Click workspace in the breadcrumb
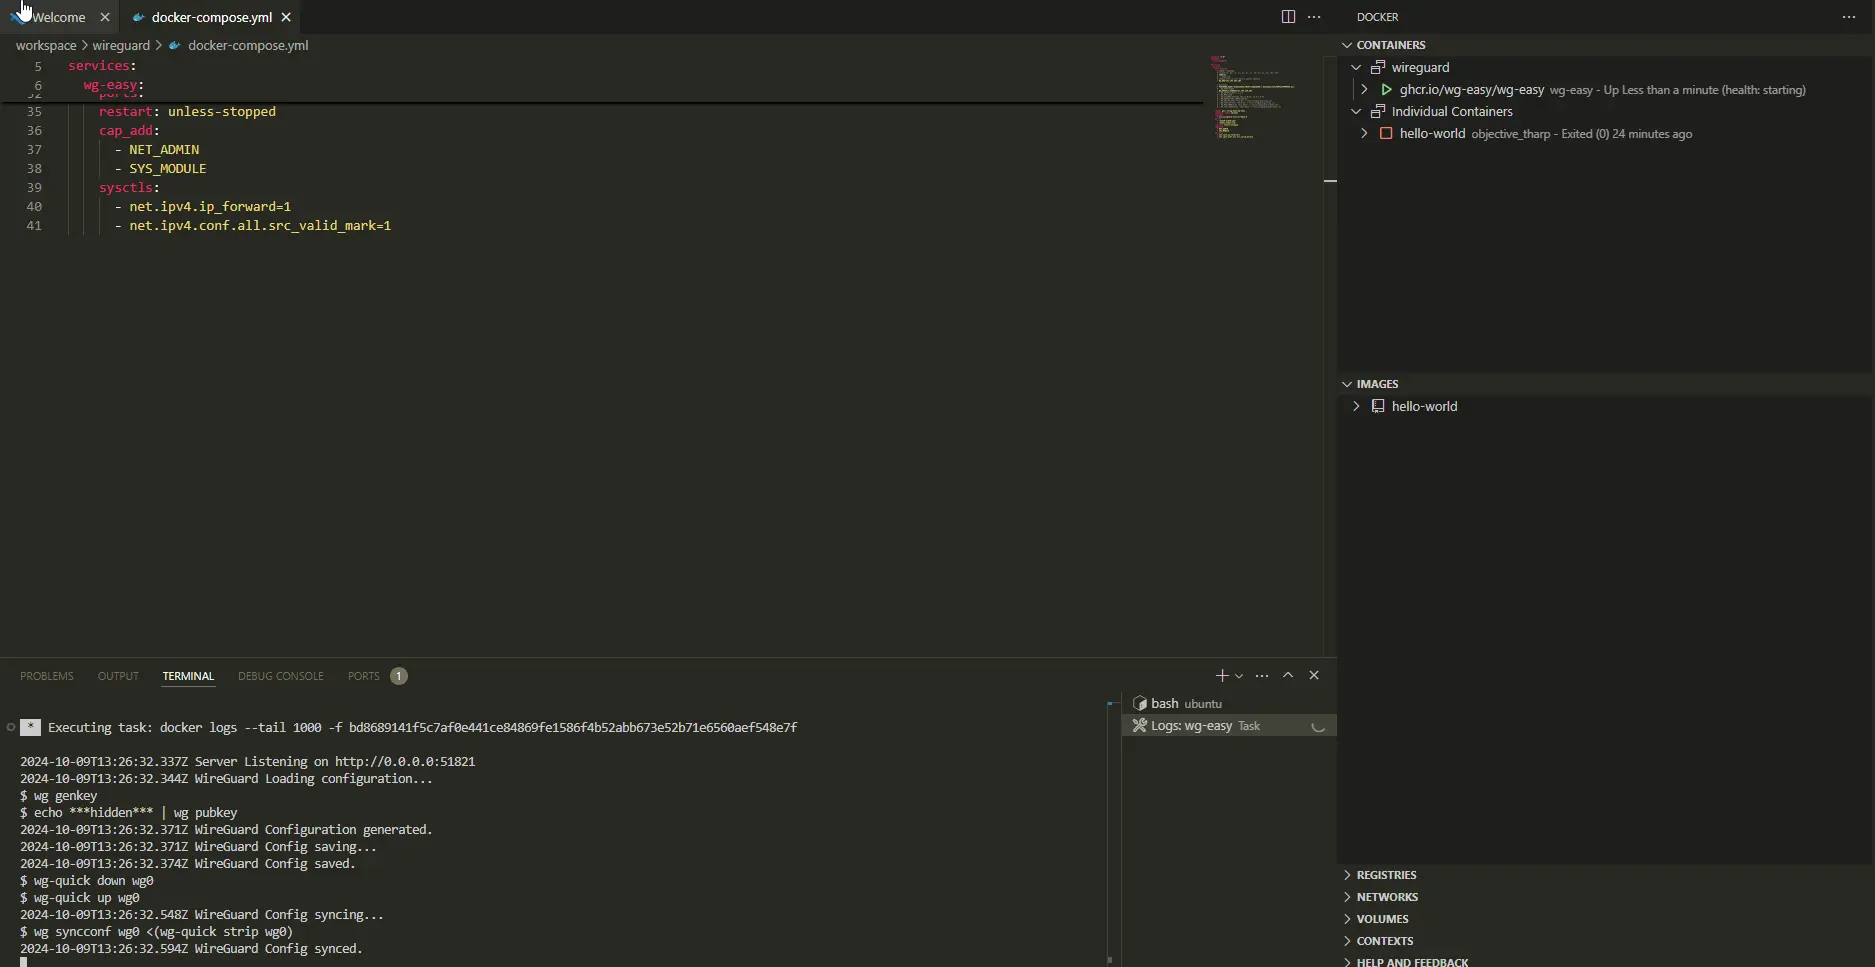The height and width of the screenshot is (967, 1875). coord(46,45)
